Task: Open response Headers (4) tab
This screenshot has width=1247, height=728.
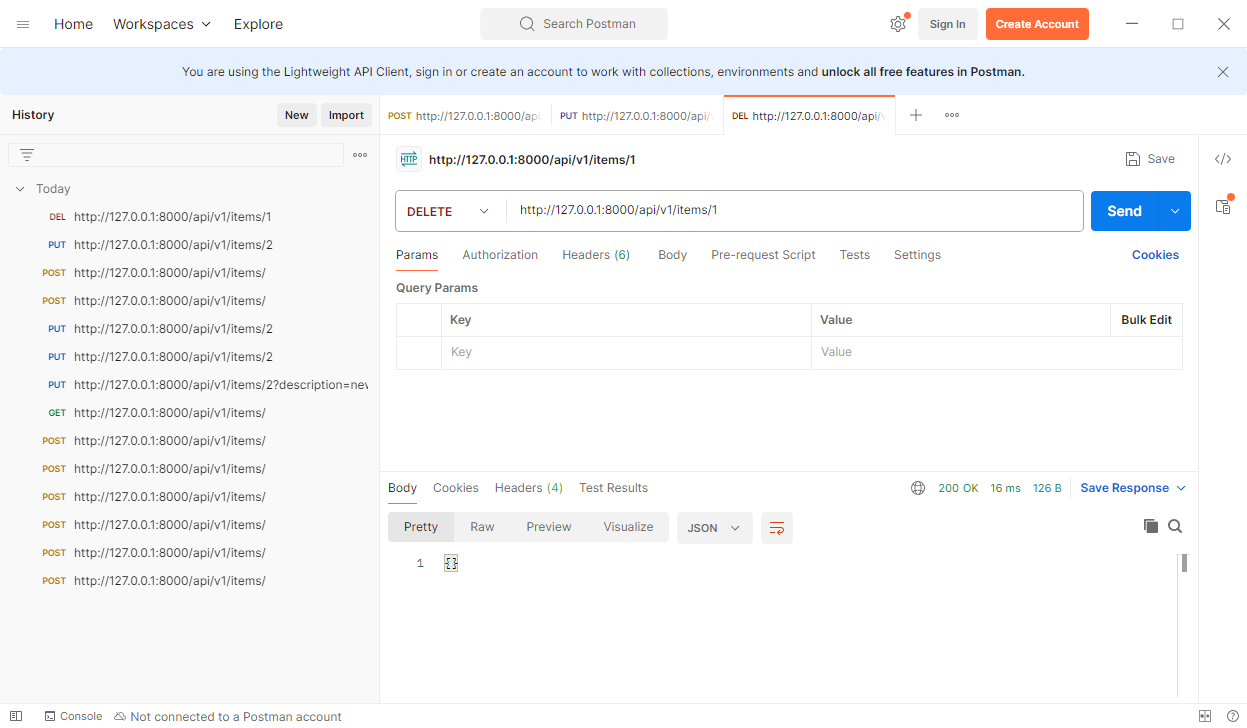Action: click(529, 488)
